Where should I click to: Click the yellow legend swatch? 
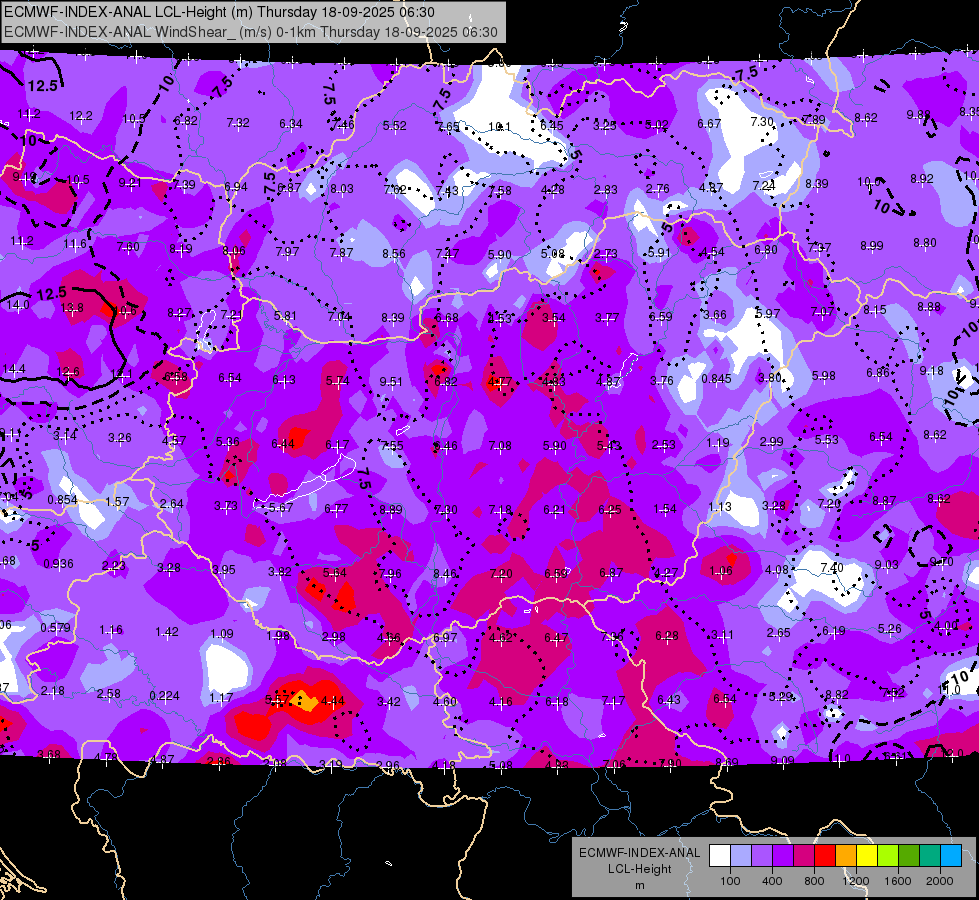[x=867, y=856]
